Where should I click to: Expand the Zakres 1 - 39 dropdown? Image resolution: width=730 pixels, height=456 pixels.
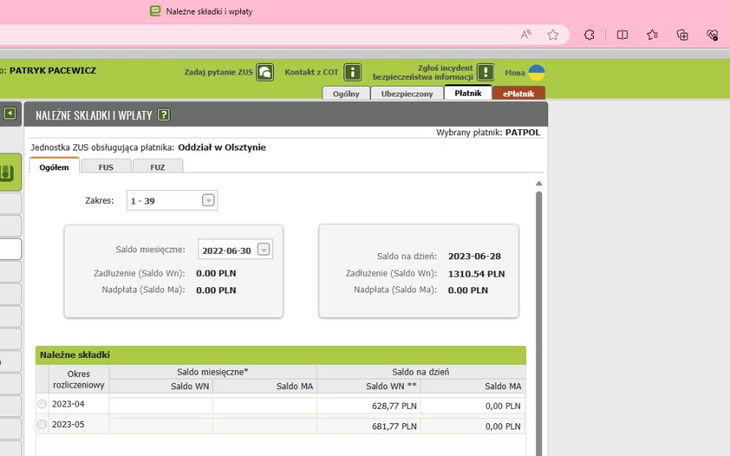[208, 200]
